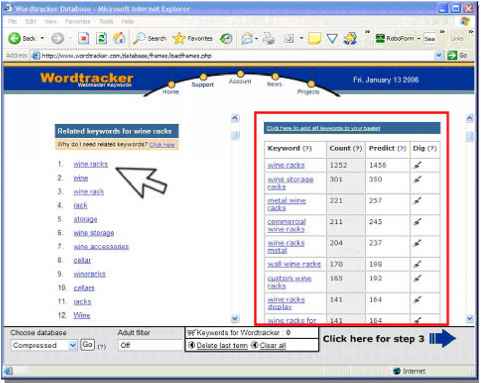Open the RoboForm toolbar menu
Screen dimensions: 481x383
[x=398, y=39]
